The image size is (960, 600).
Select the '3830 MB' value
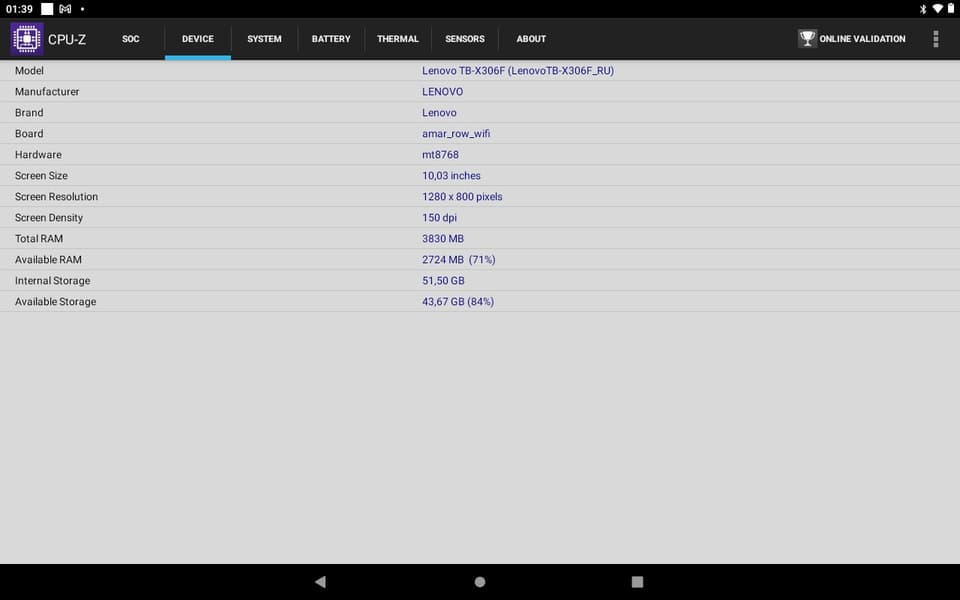tap(443, 239)
